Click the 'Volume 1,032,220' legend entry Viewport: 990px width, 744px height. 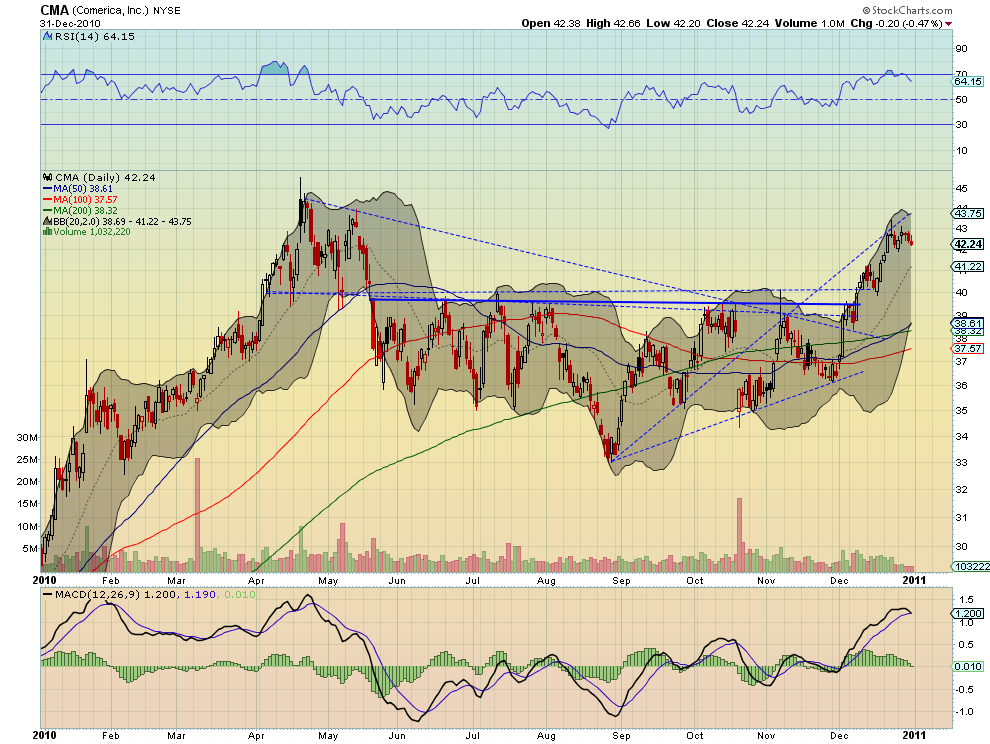coord(92,232)
